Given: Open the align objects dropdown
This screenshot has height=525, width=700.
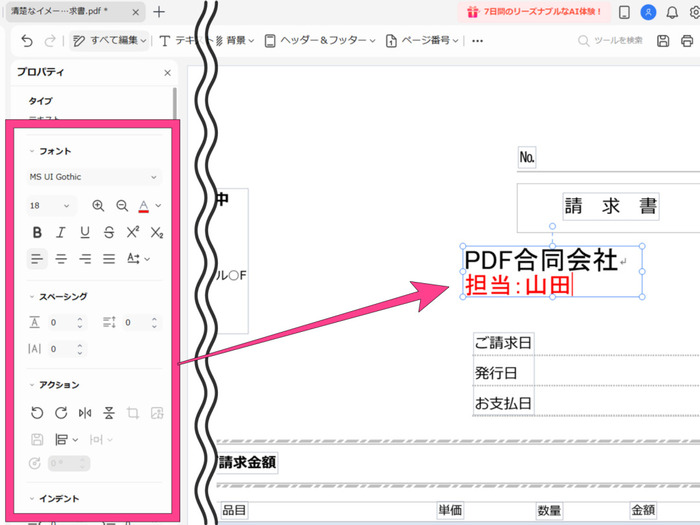Looking at the screenshot, I should pos(66,440).
